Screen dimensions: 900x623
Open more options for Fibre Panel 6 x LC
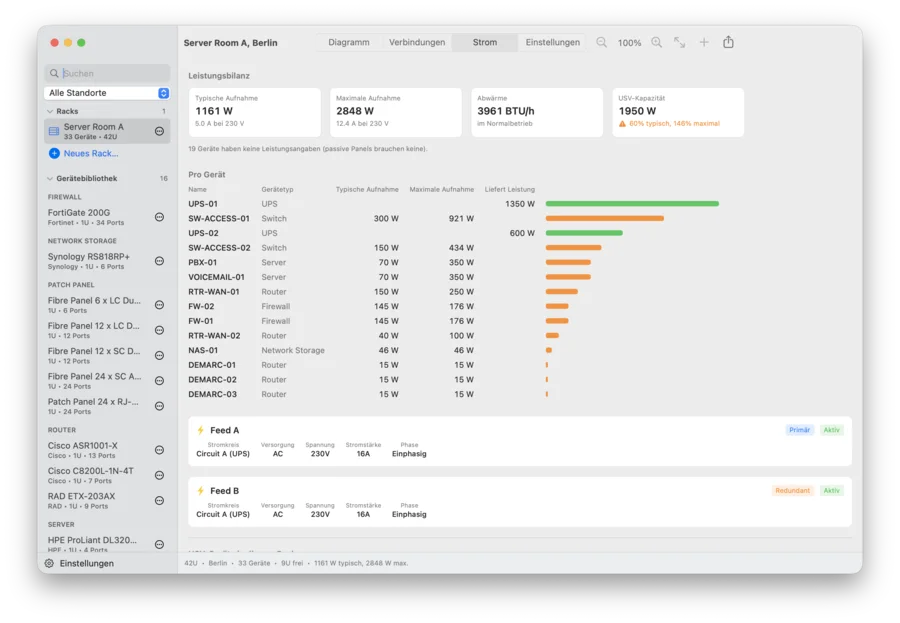160,305
